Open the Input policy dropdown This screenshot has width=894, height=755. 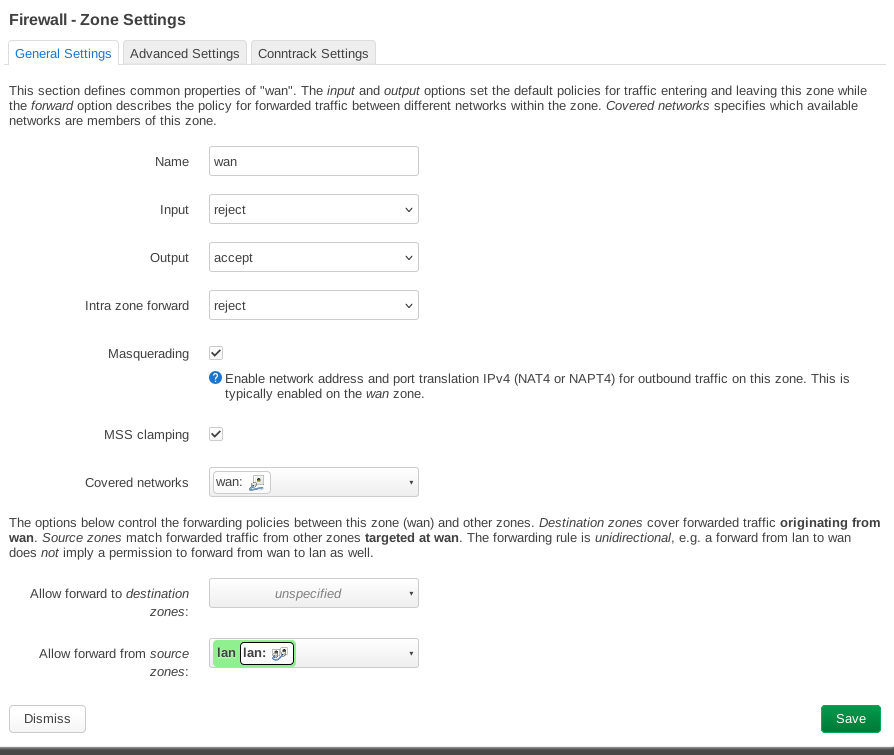coord(314,209)
